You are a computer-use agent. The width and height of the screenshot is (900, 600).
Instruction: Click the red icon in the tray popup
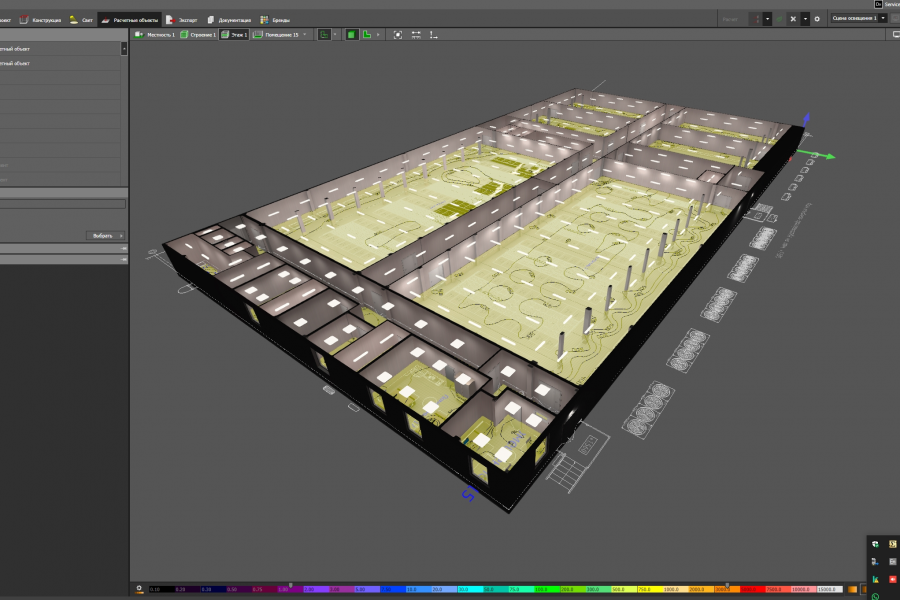coord(893,579)
